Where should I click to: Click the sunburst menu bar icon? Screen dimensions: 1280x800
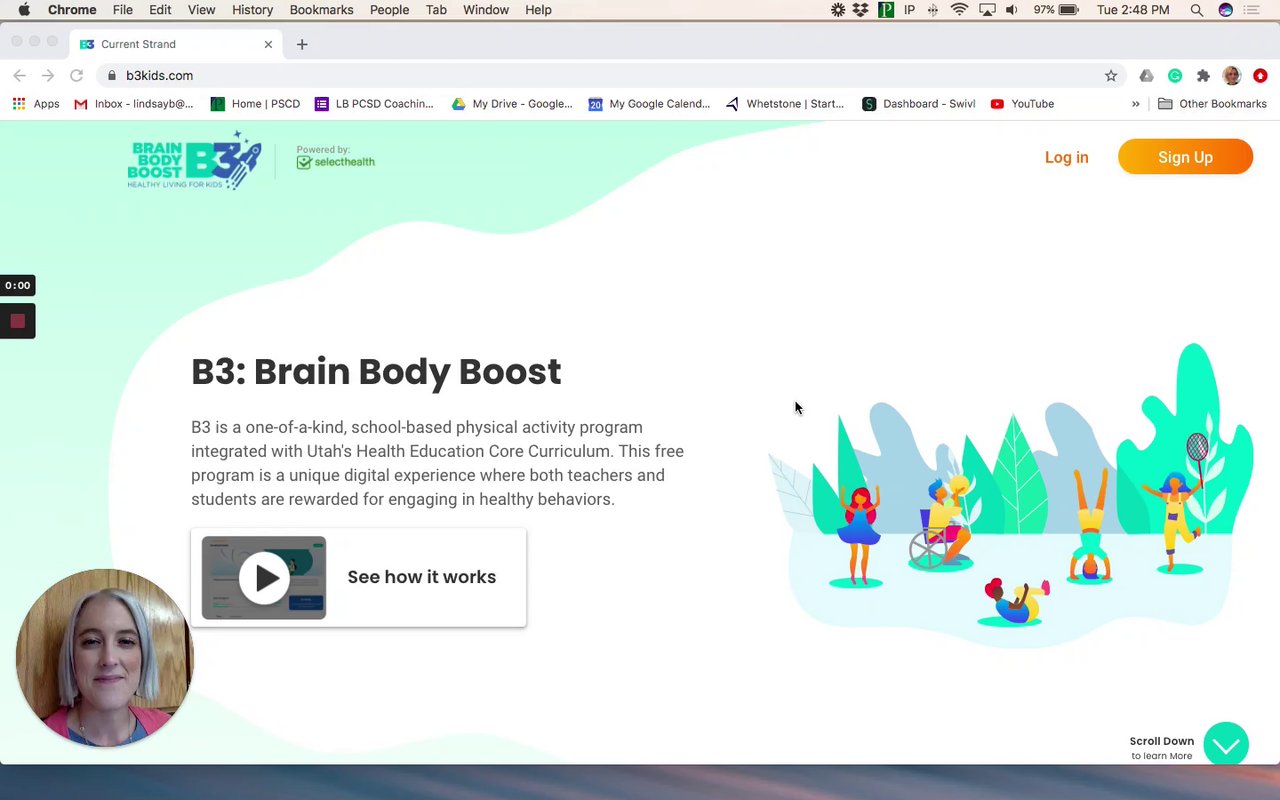pyautogui.click(x=838, y=10)
